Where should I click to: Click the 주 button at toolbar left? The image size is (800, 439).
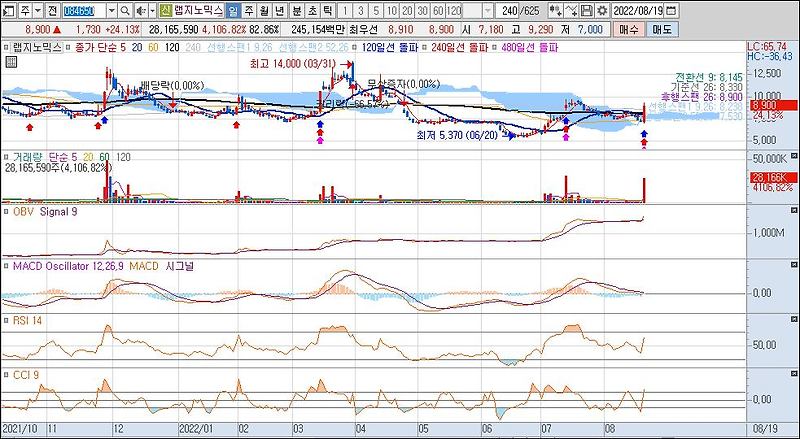coord(26,10)
